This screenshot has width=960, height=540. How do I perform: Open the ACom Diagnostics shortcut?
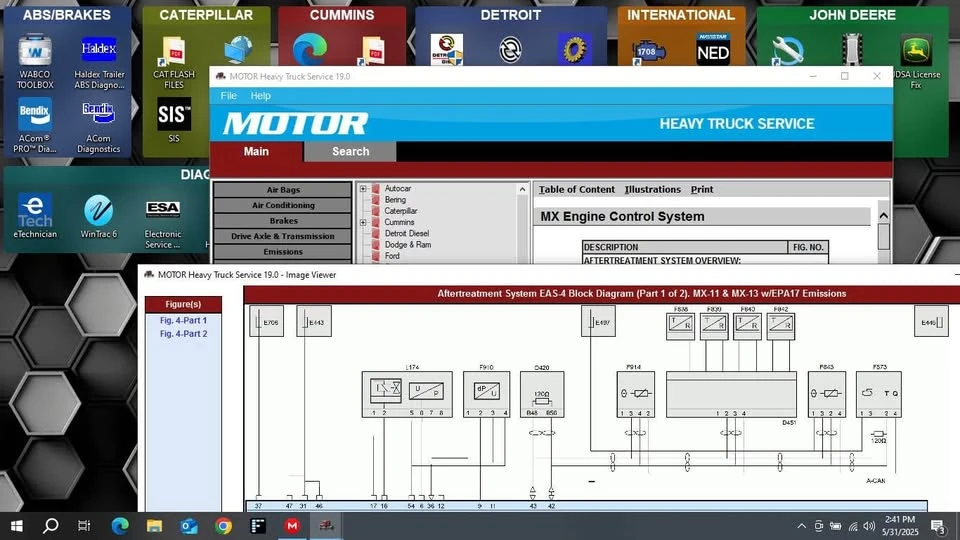tap(99, 126)
